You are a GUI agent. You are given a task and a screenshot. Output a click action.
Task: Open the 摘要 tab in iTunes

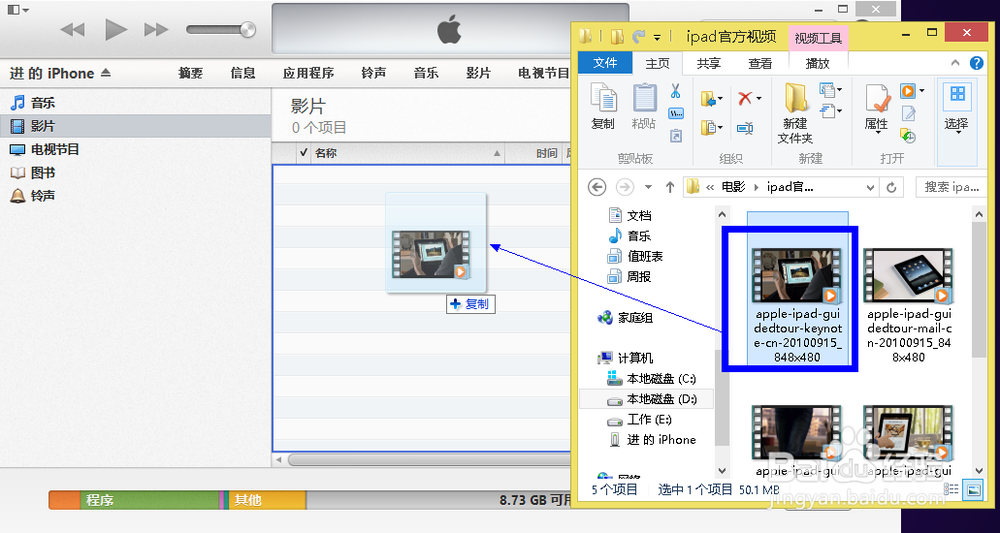pos(190,73)
